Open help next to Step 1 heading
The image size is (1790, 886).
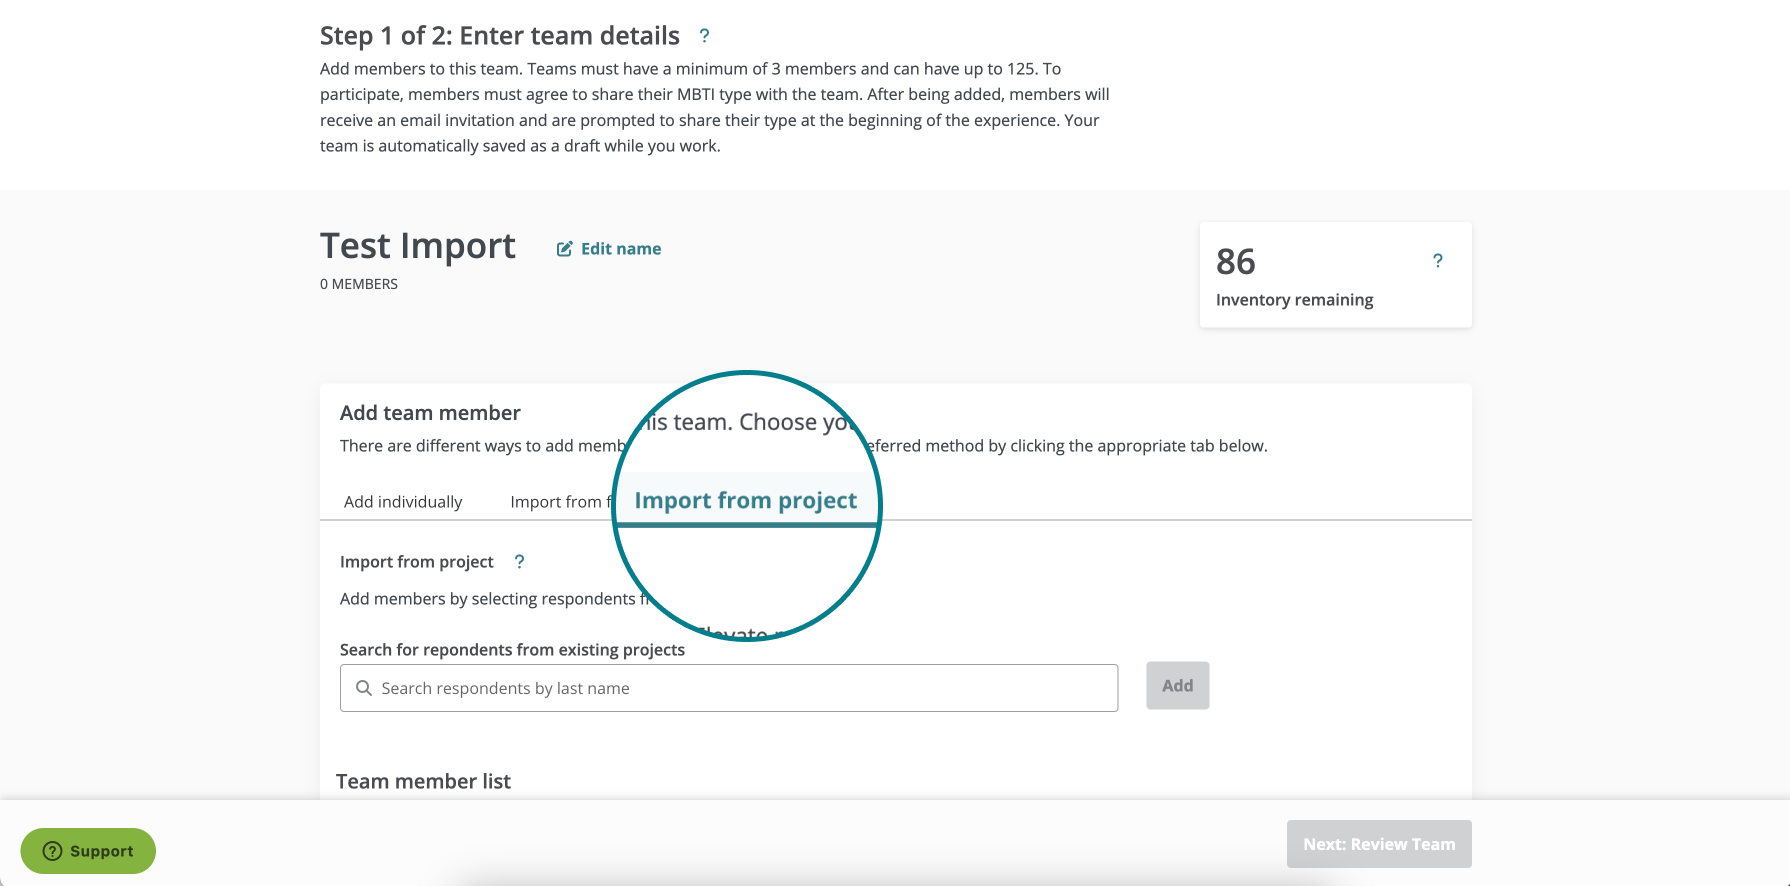(705, 36)
